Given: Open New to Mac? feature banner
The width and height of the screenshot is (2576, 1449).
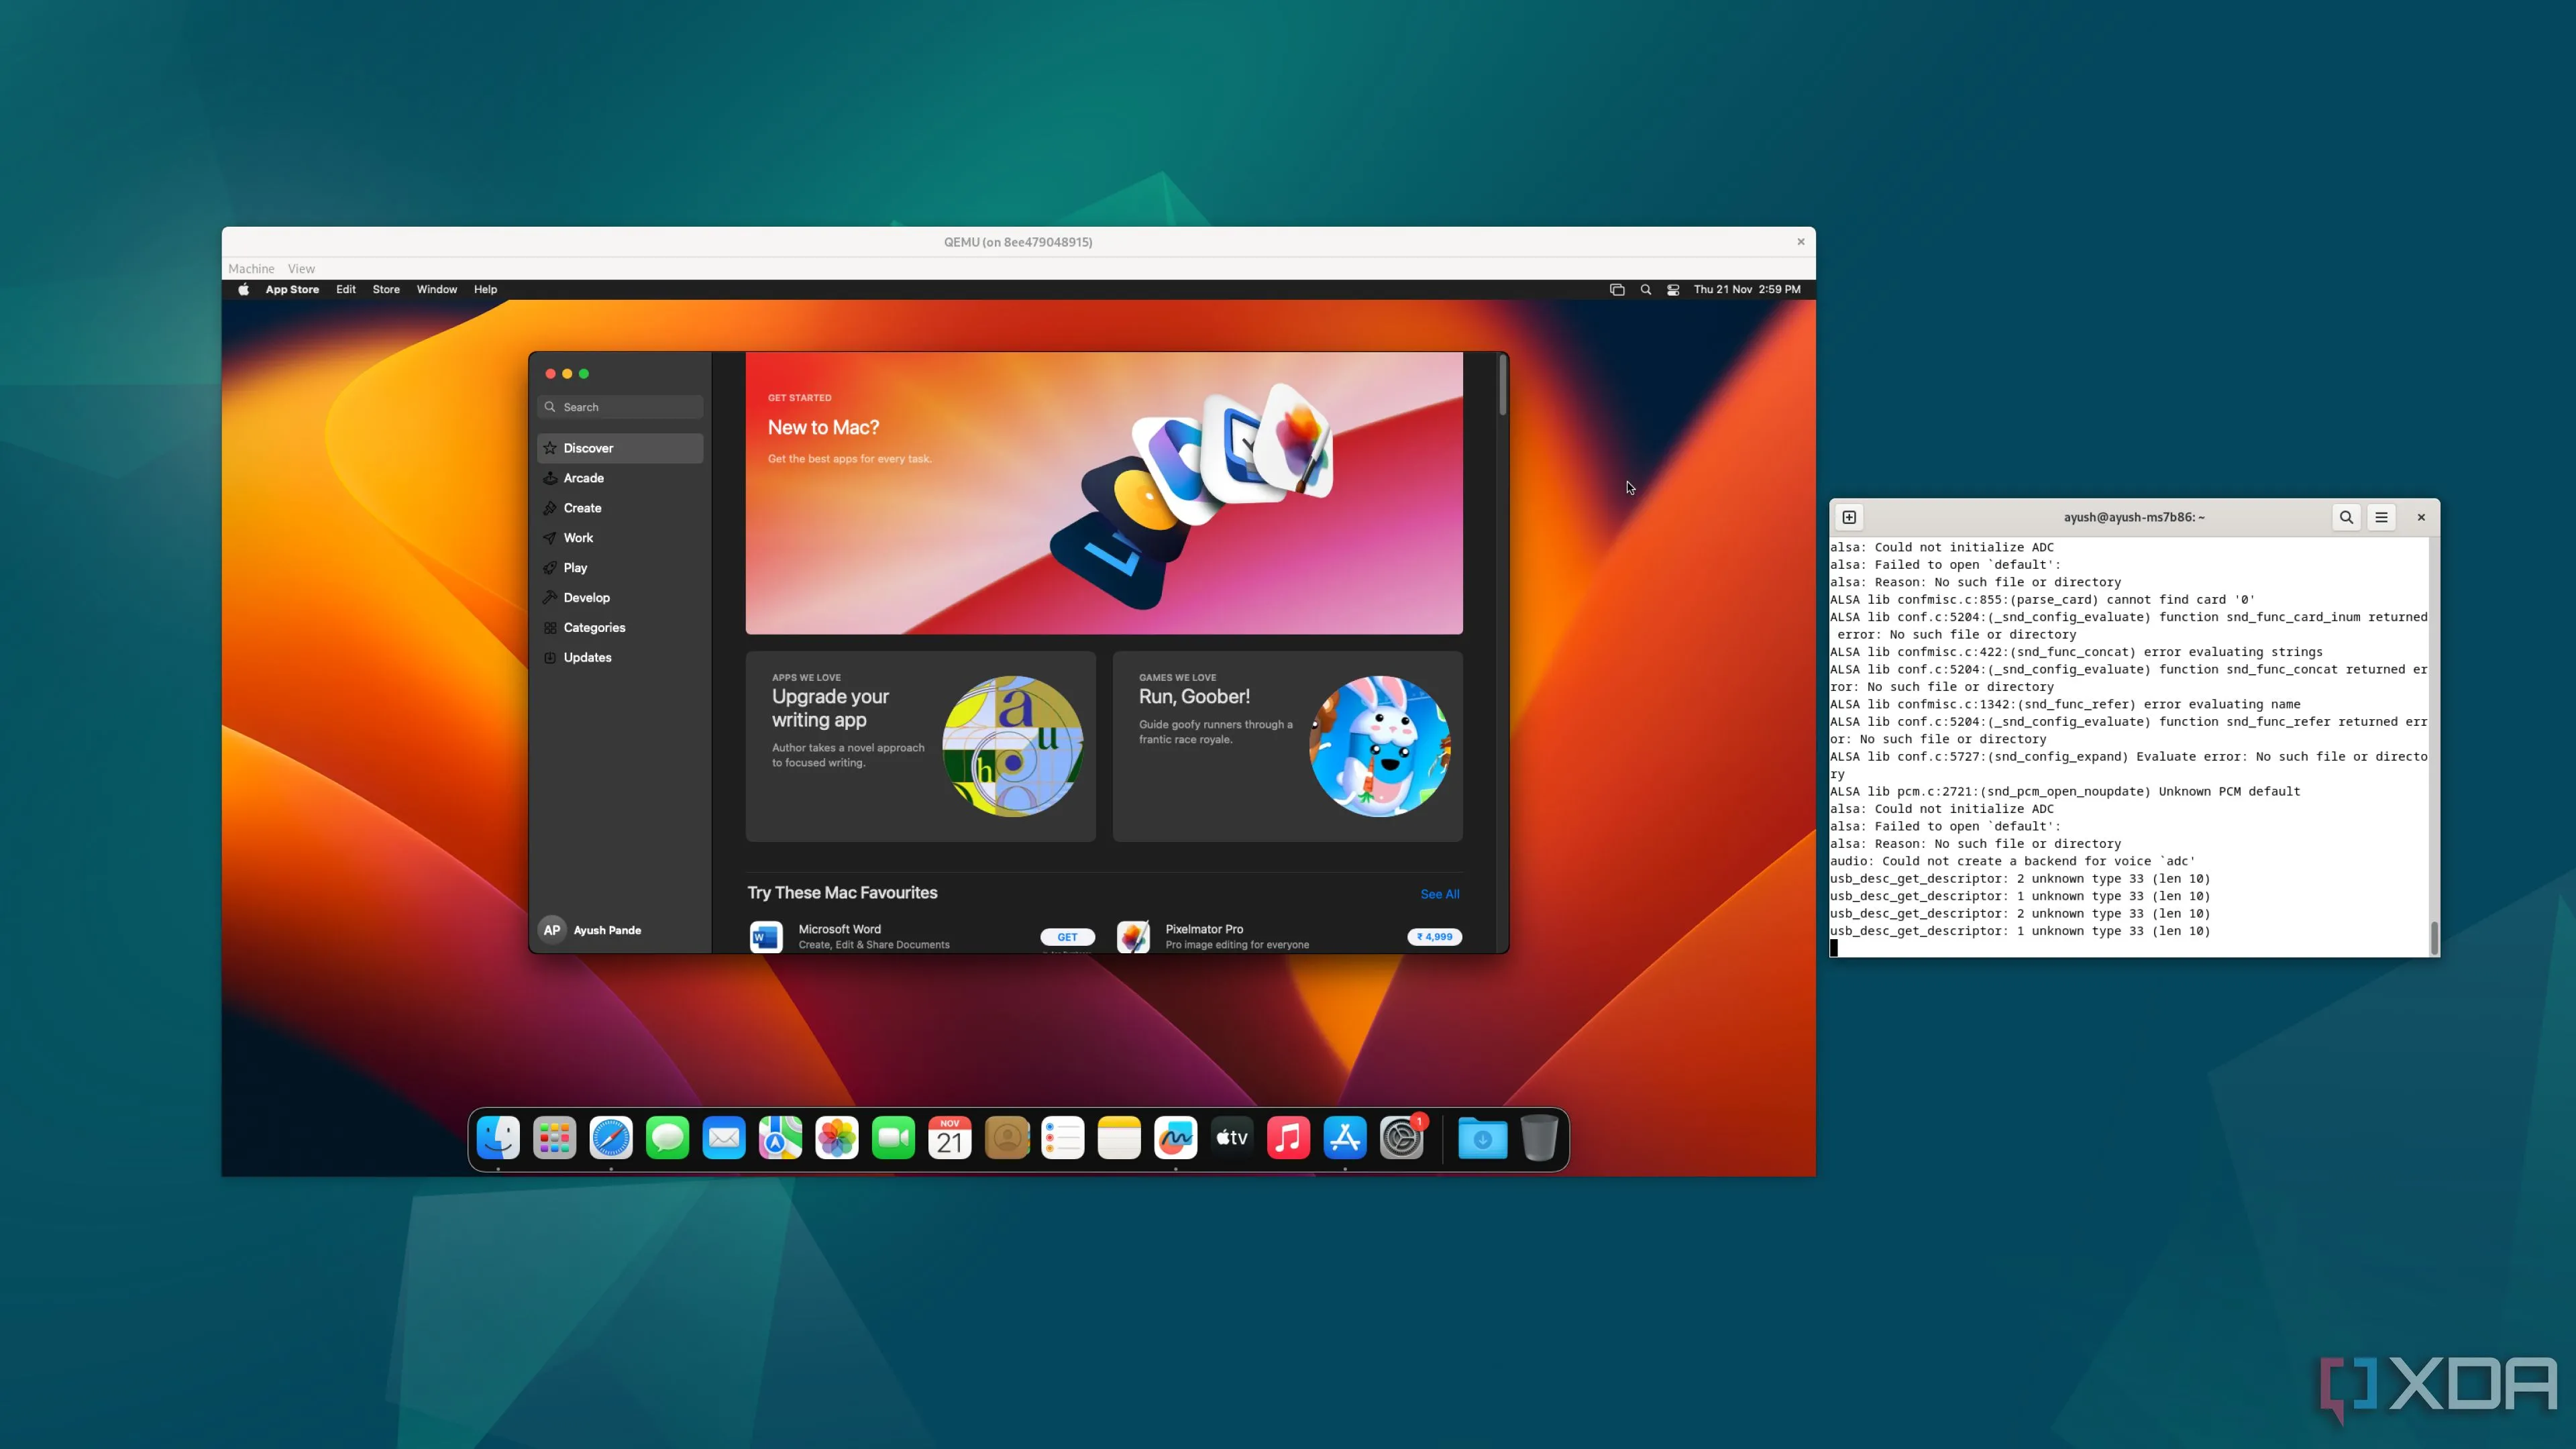Looking at the screenshot, I should pos(1104,493).
